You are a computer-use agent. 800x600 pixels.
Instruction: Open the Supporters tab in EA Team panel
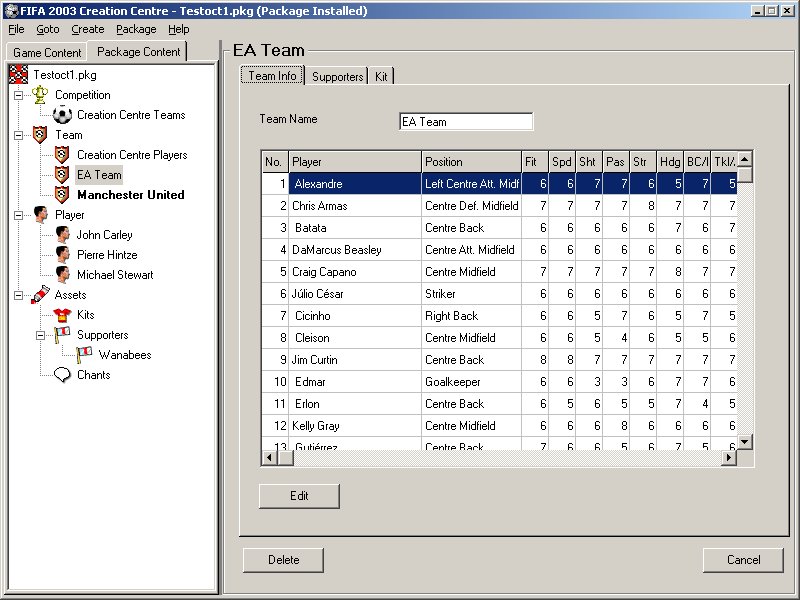(337, 77)
